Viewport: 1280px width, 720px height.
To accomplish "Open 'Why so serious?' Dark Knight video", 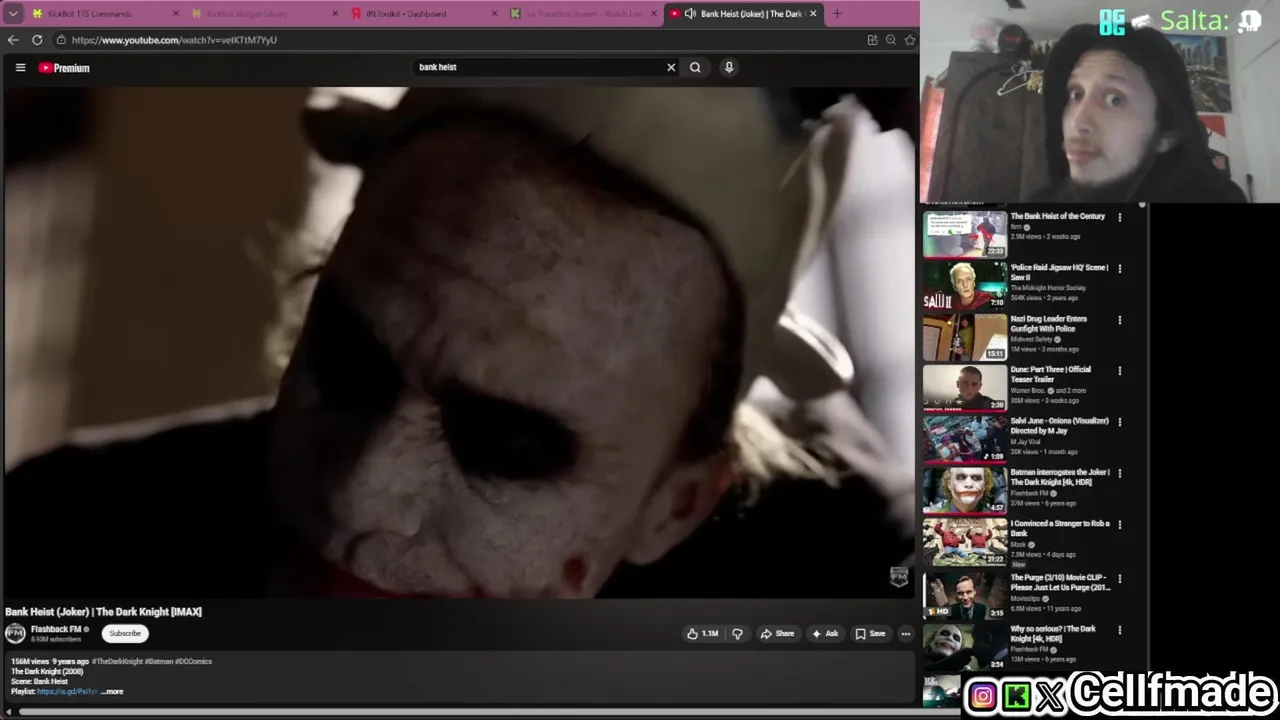I will point(1053,633).
